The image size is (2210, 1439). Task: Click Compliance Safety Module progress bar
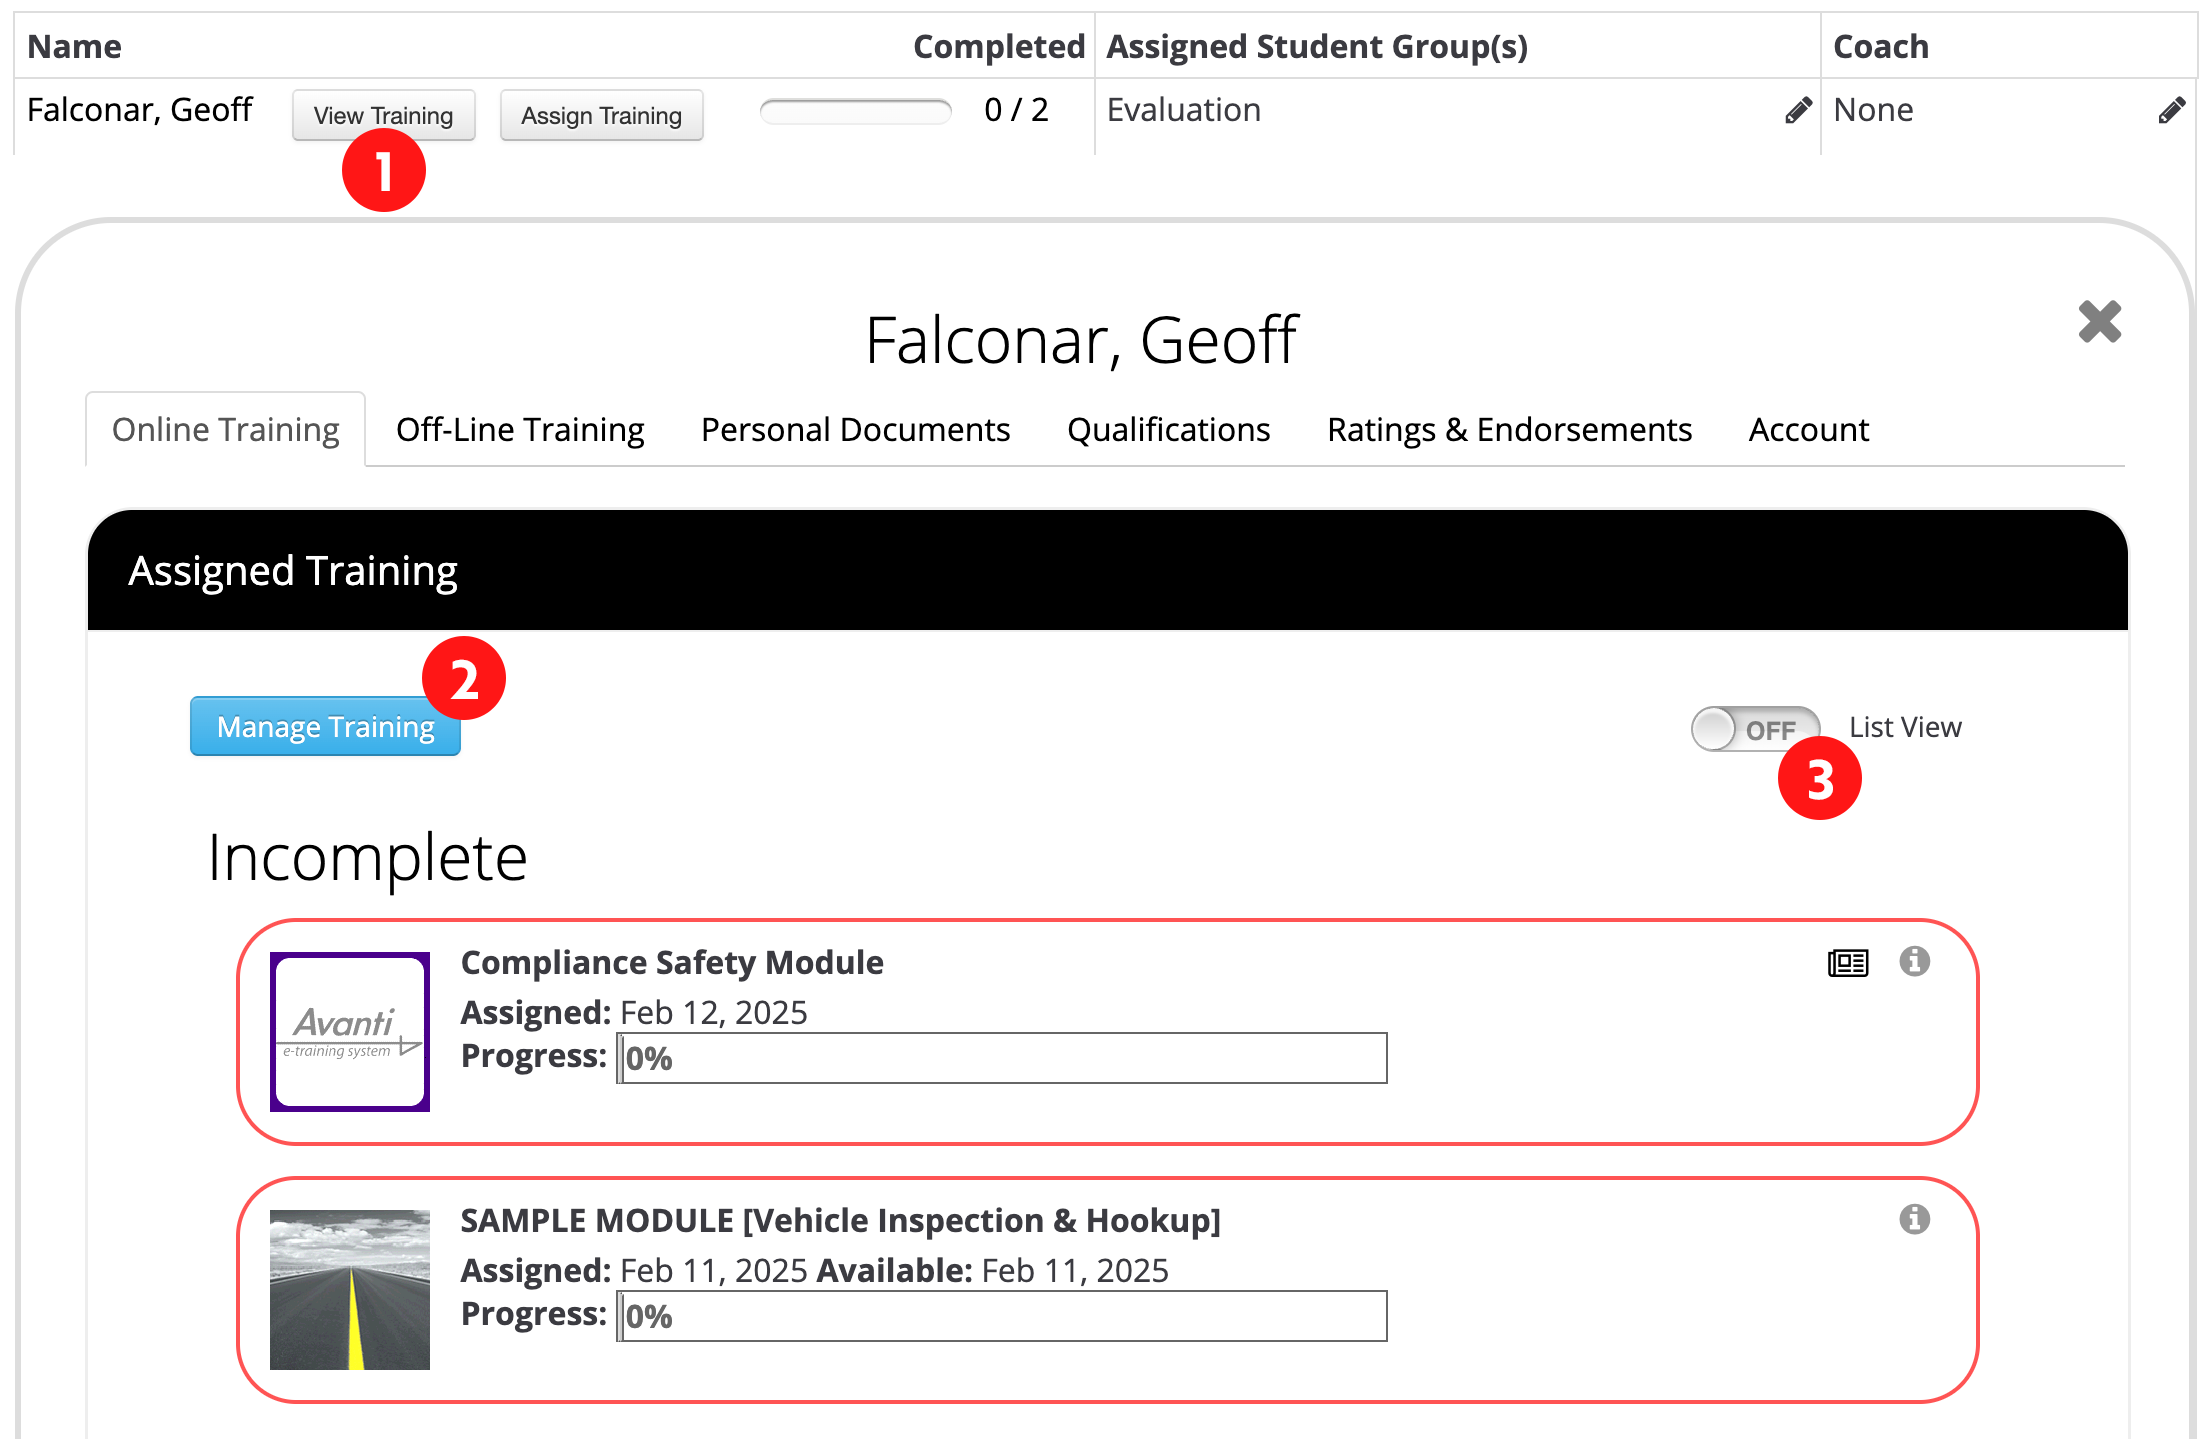tap(1002, 1058)
